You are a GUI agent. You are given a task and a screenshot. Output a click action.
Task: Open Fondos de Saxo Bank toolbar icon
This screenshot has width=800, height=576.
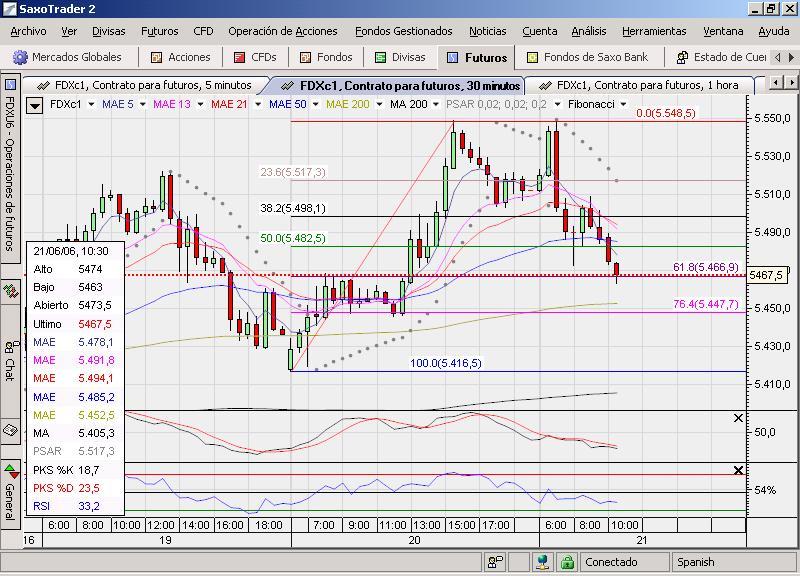(532, 58)
